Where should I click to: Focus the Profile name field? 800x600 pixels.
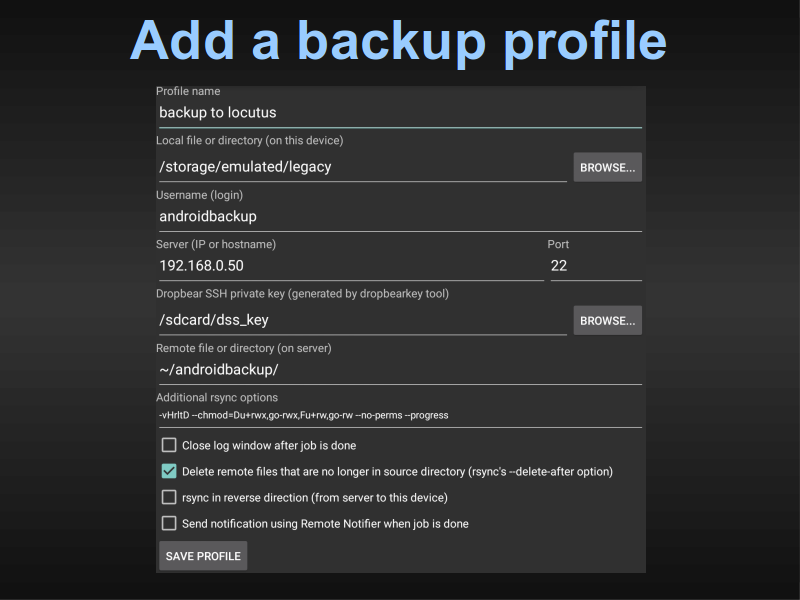(401, 113)
